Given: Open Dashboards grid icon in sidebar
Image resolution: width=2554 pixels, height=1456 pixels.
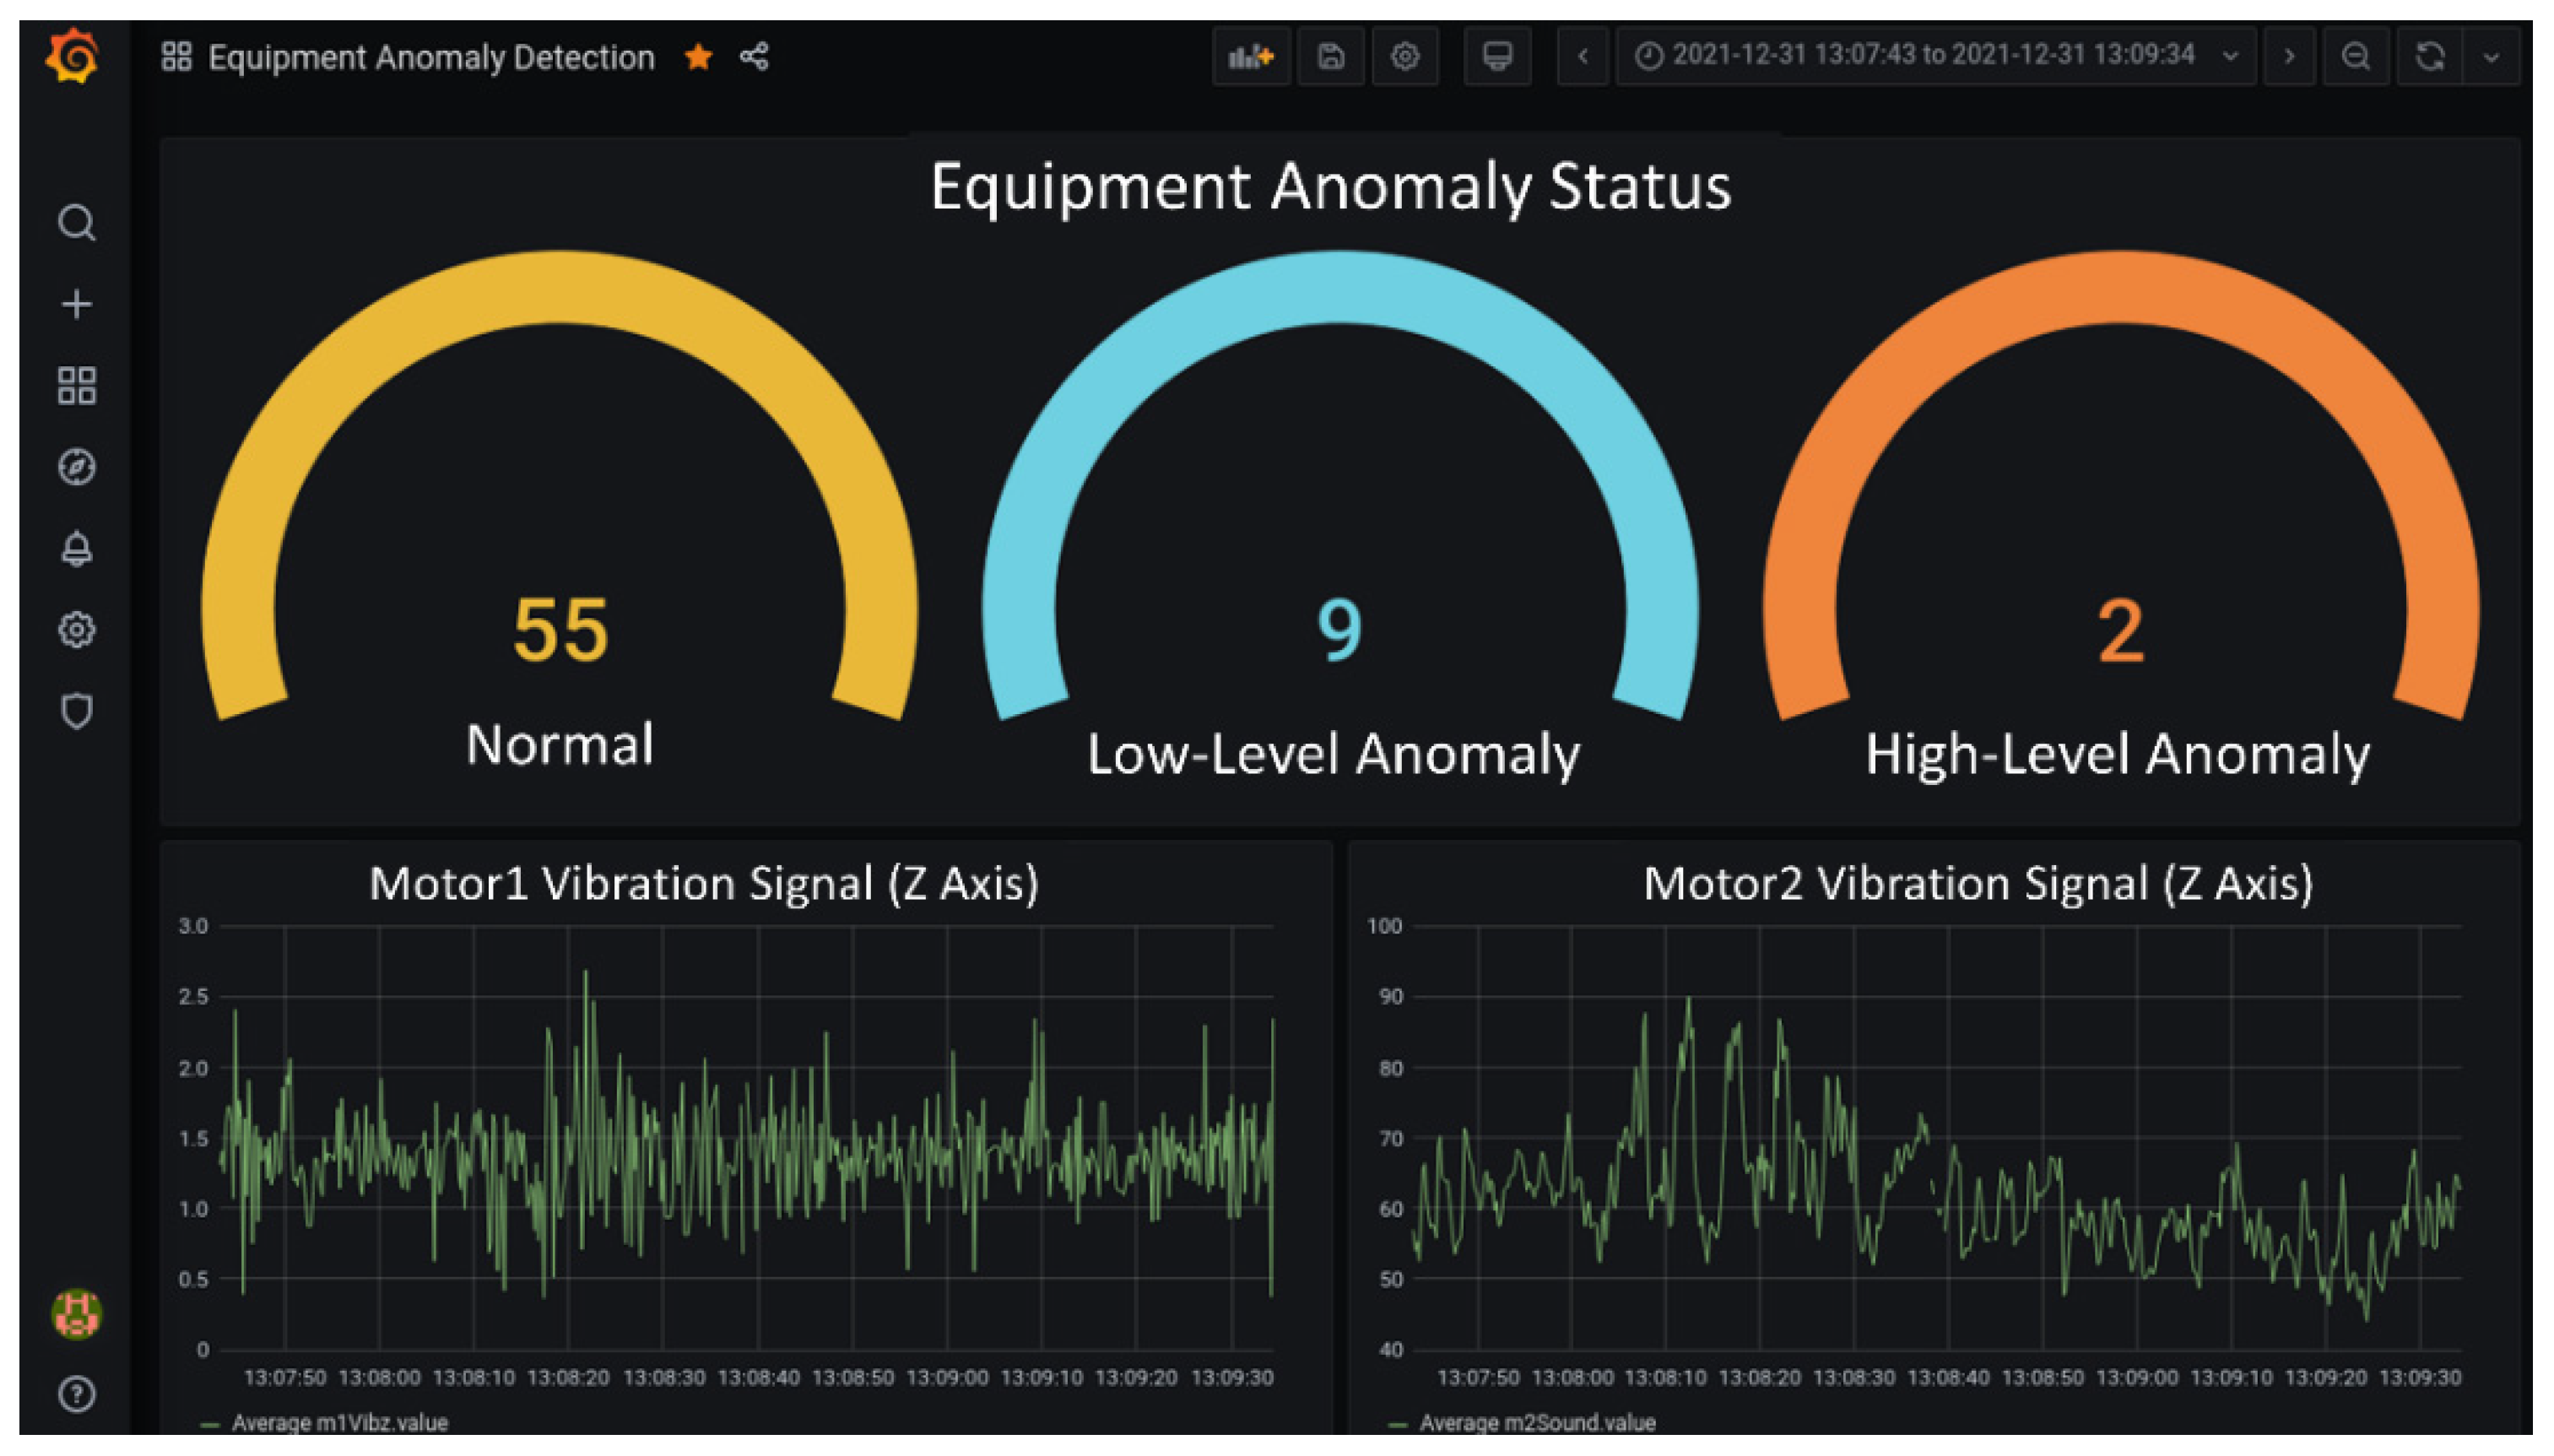Looking at the screenshot, I should click(76, 386).
